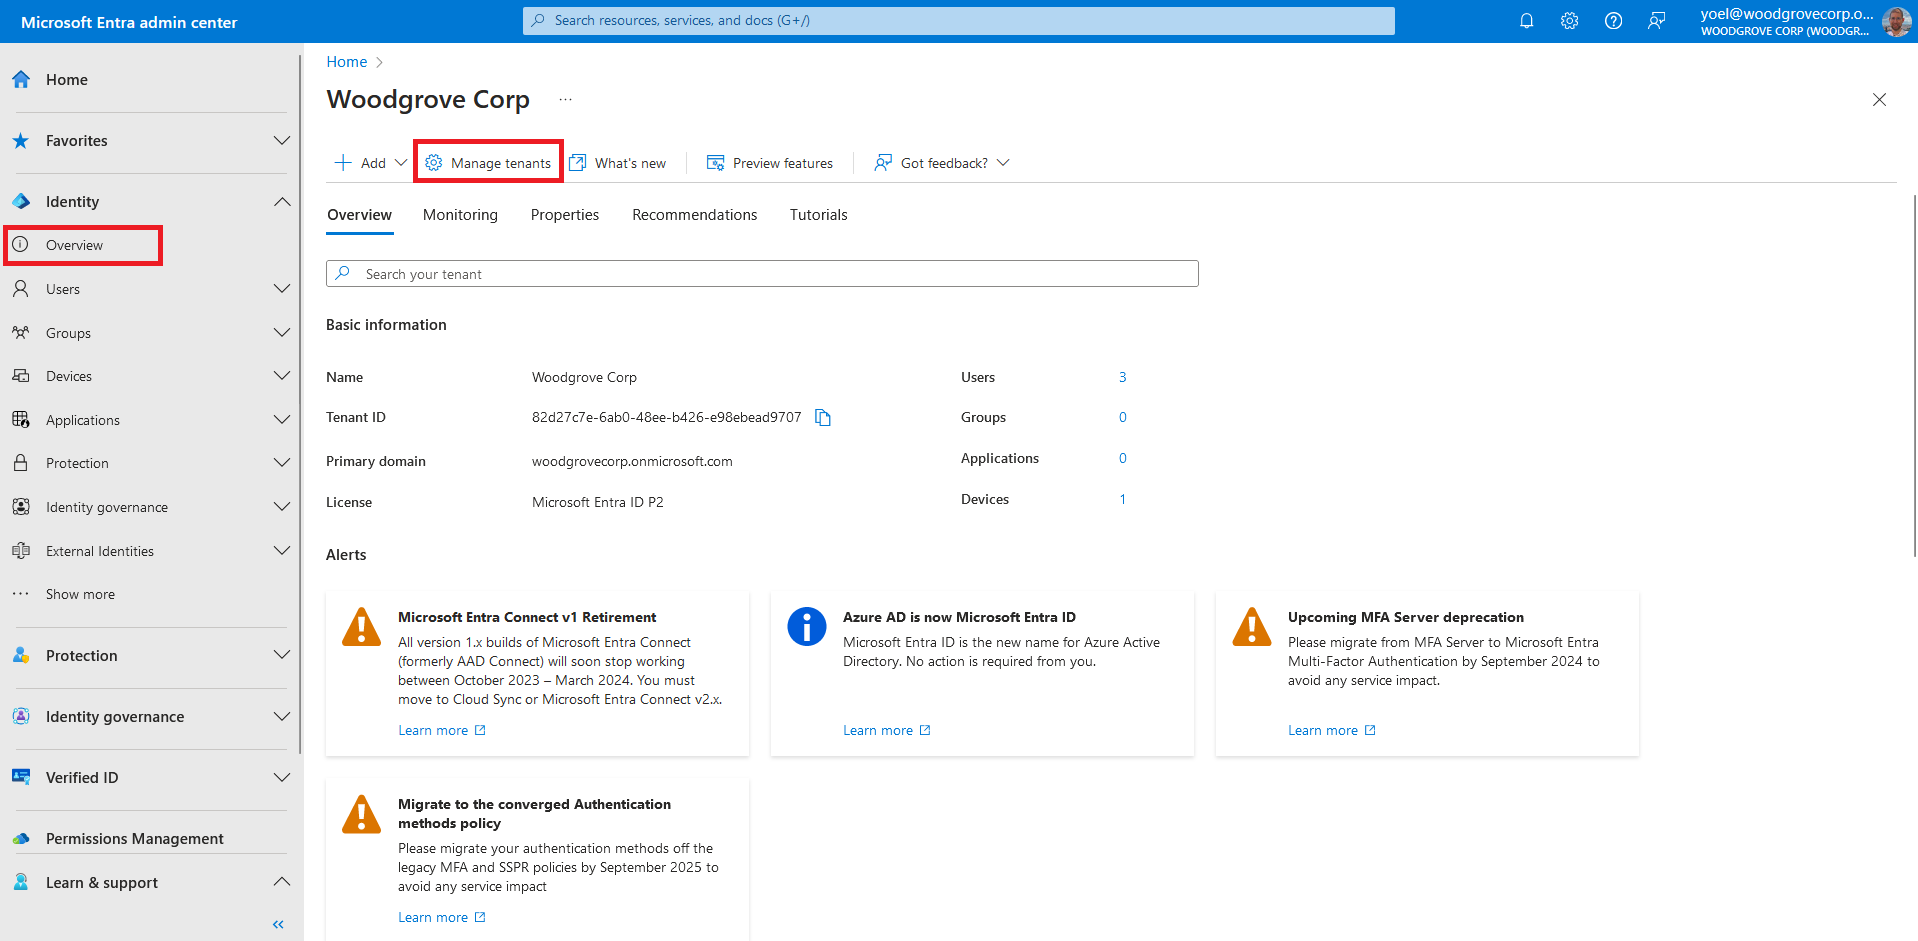1918x941 pixels.
Task: Open Preview features
Action: pos(770,163)
